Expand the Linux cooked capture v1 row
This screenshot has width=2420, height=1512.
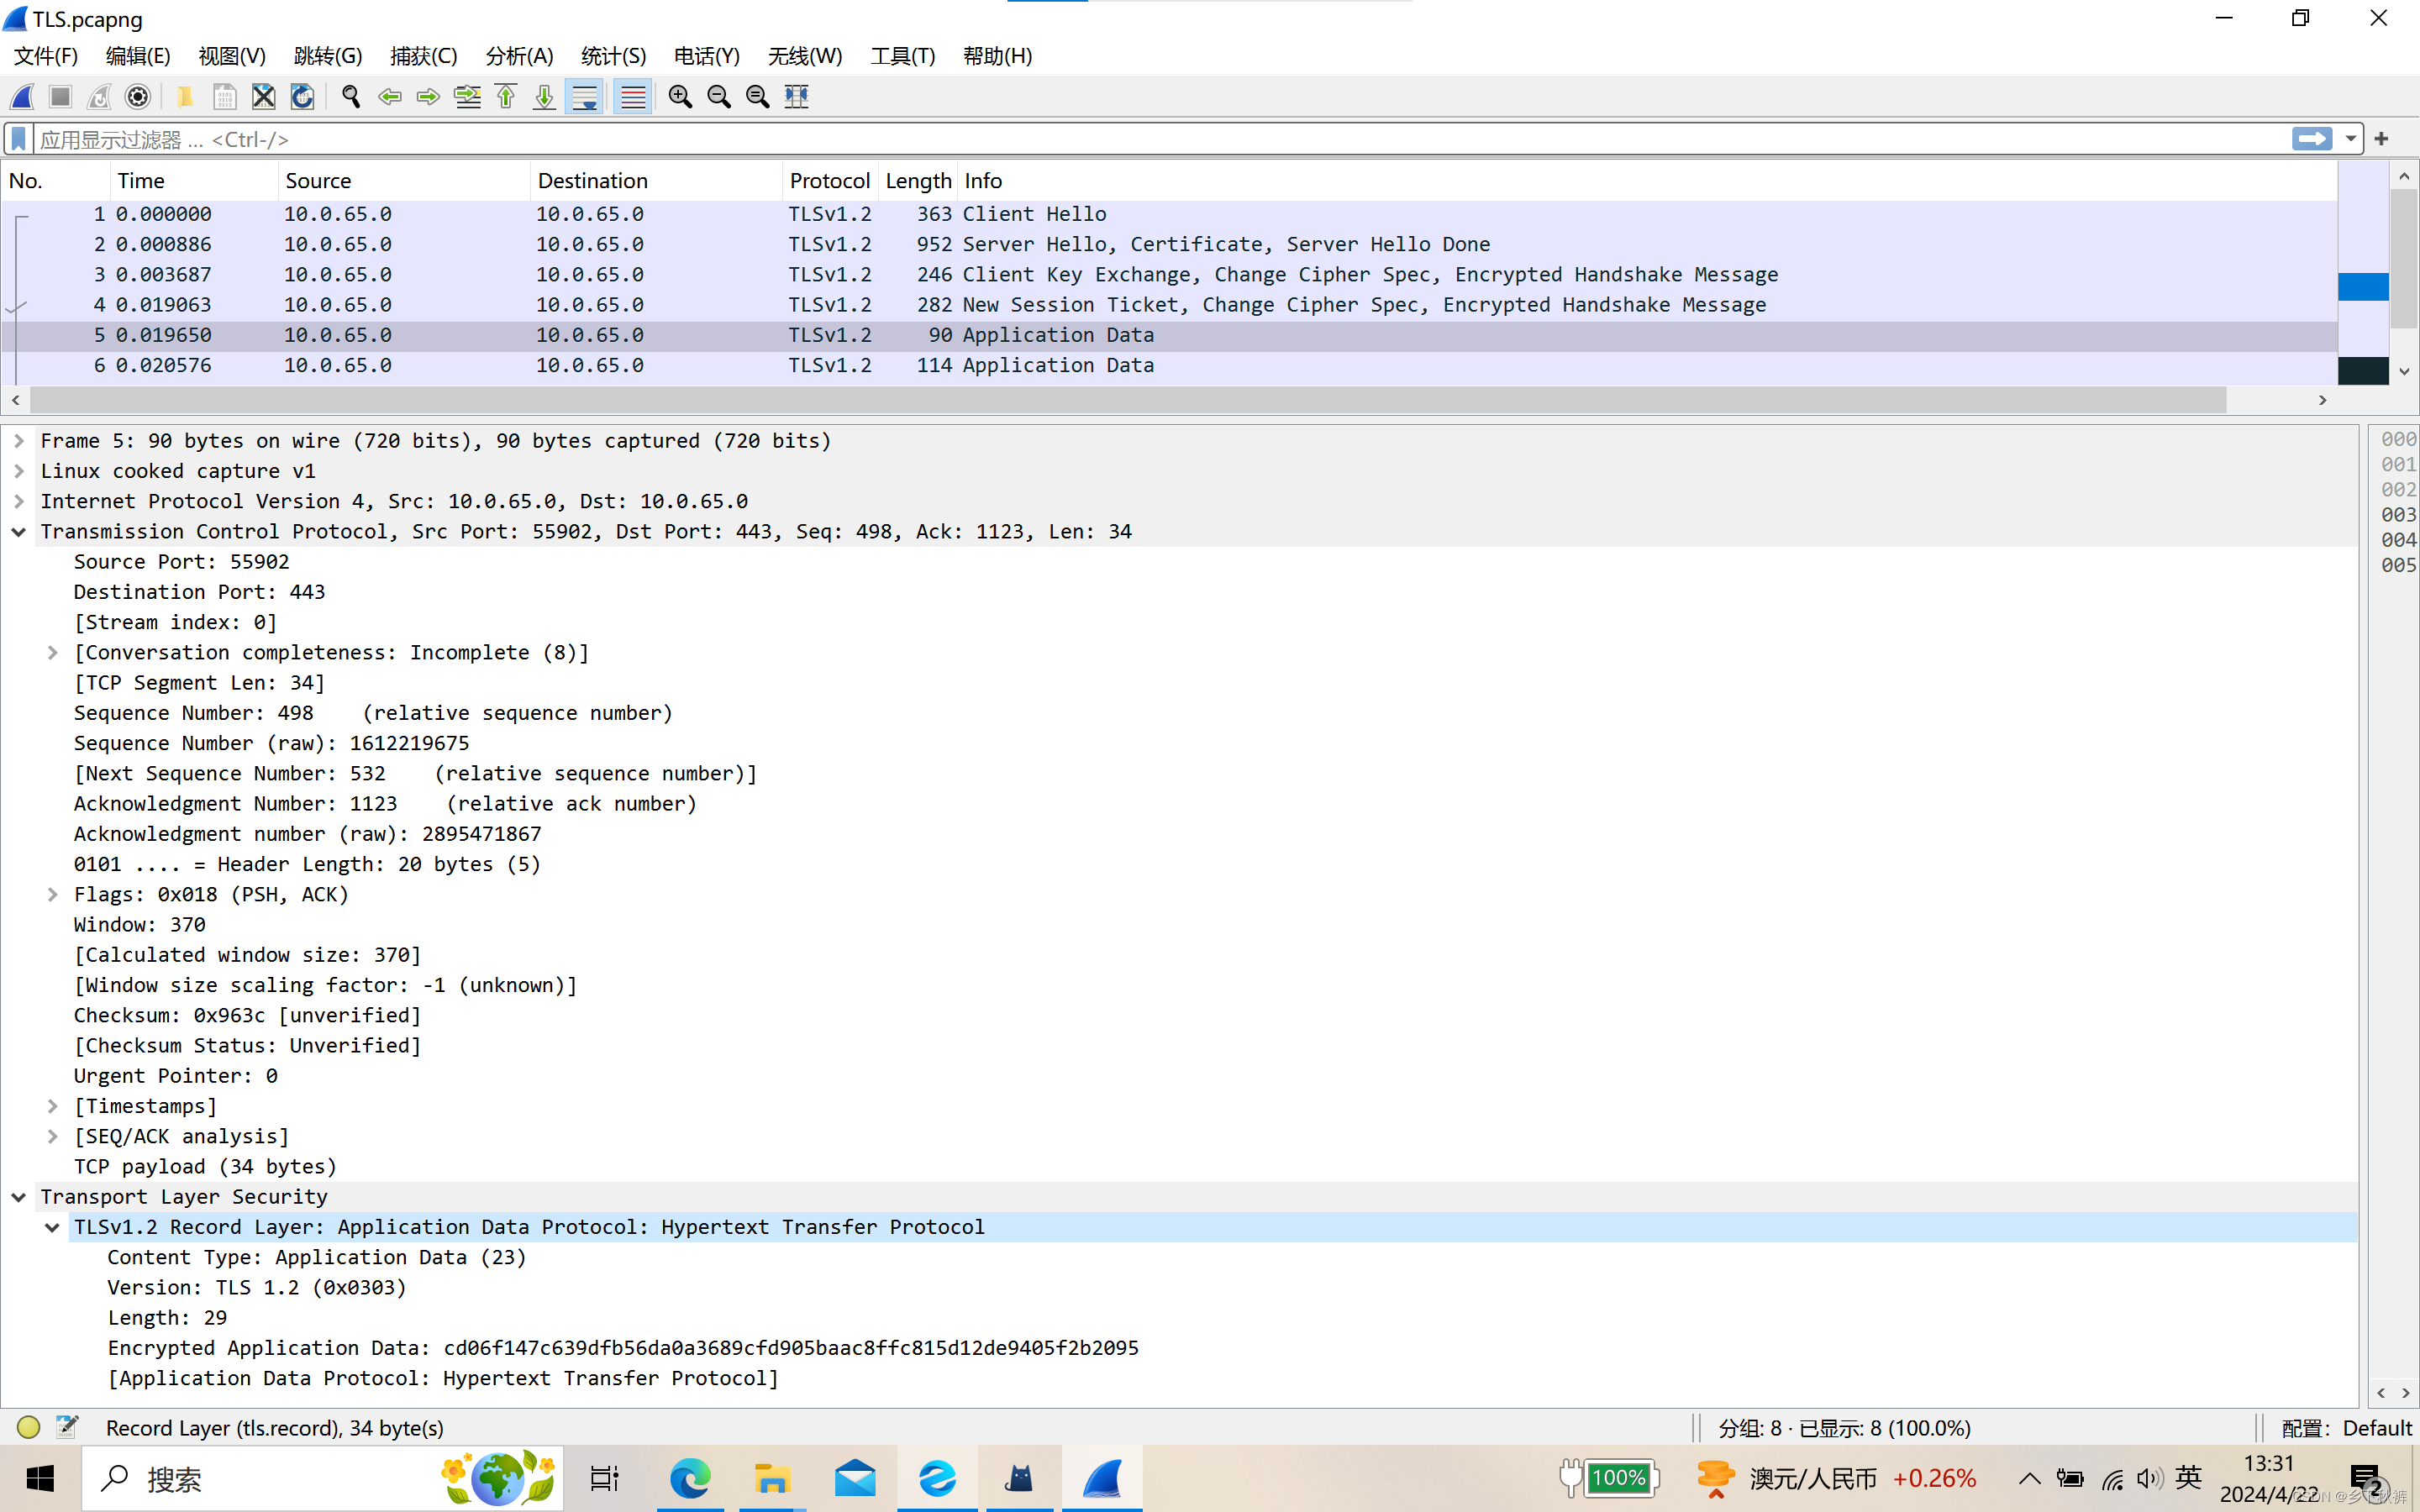pyautogui.click(x=18, y=471)
